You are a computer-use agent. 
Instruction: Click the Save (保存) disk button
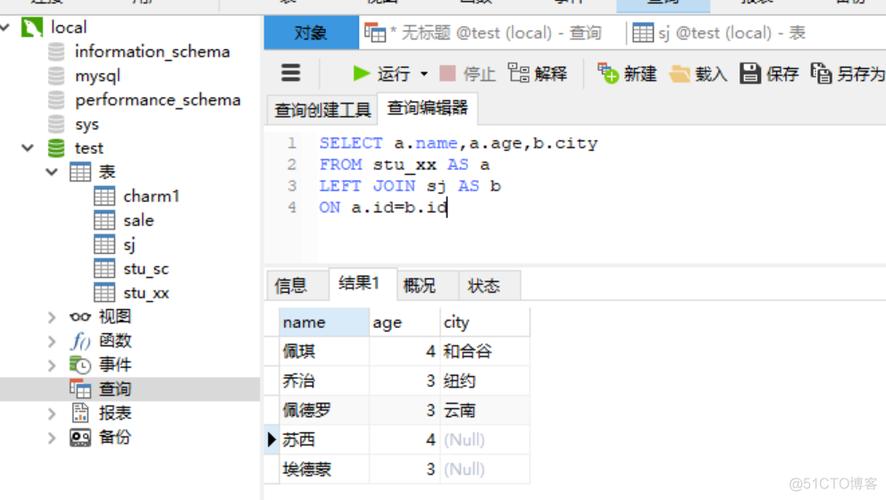[769, 73]
